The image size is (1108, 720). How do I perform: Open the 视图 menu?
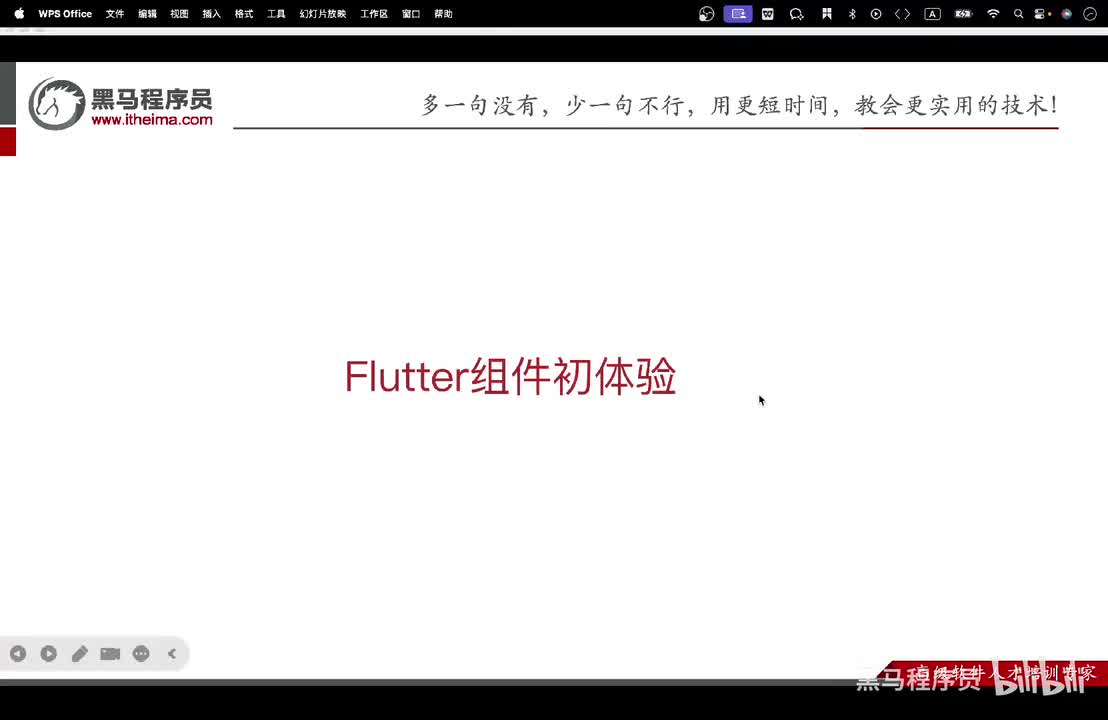tap(179, 13)
